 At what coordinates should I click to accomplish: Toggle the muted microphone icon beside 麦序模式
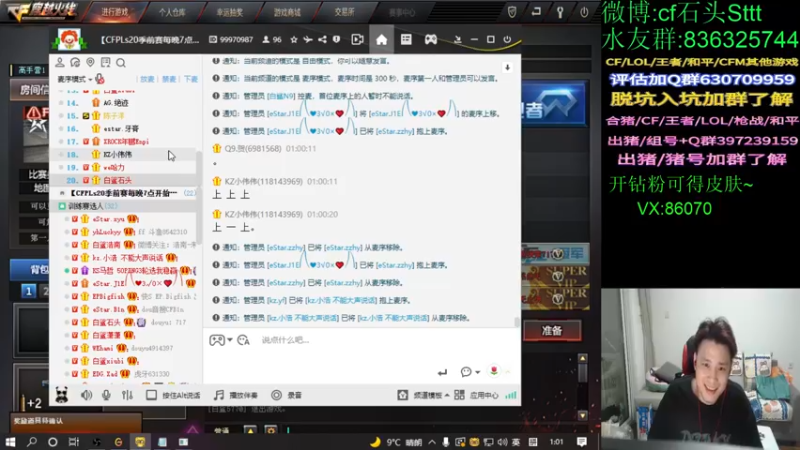(100, 79)
